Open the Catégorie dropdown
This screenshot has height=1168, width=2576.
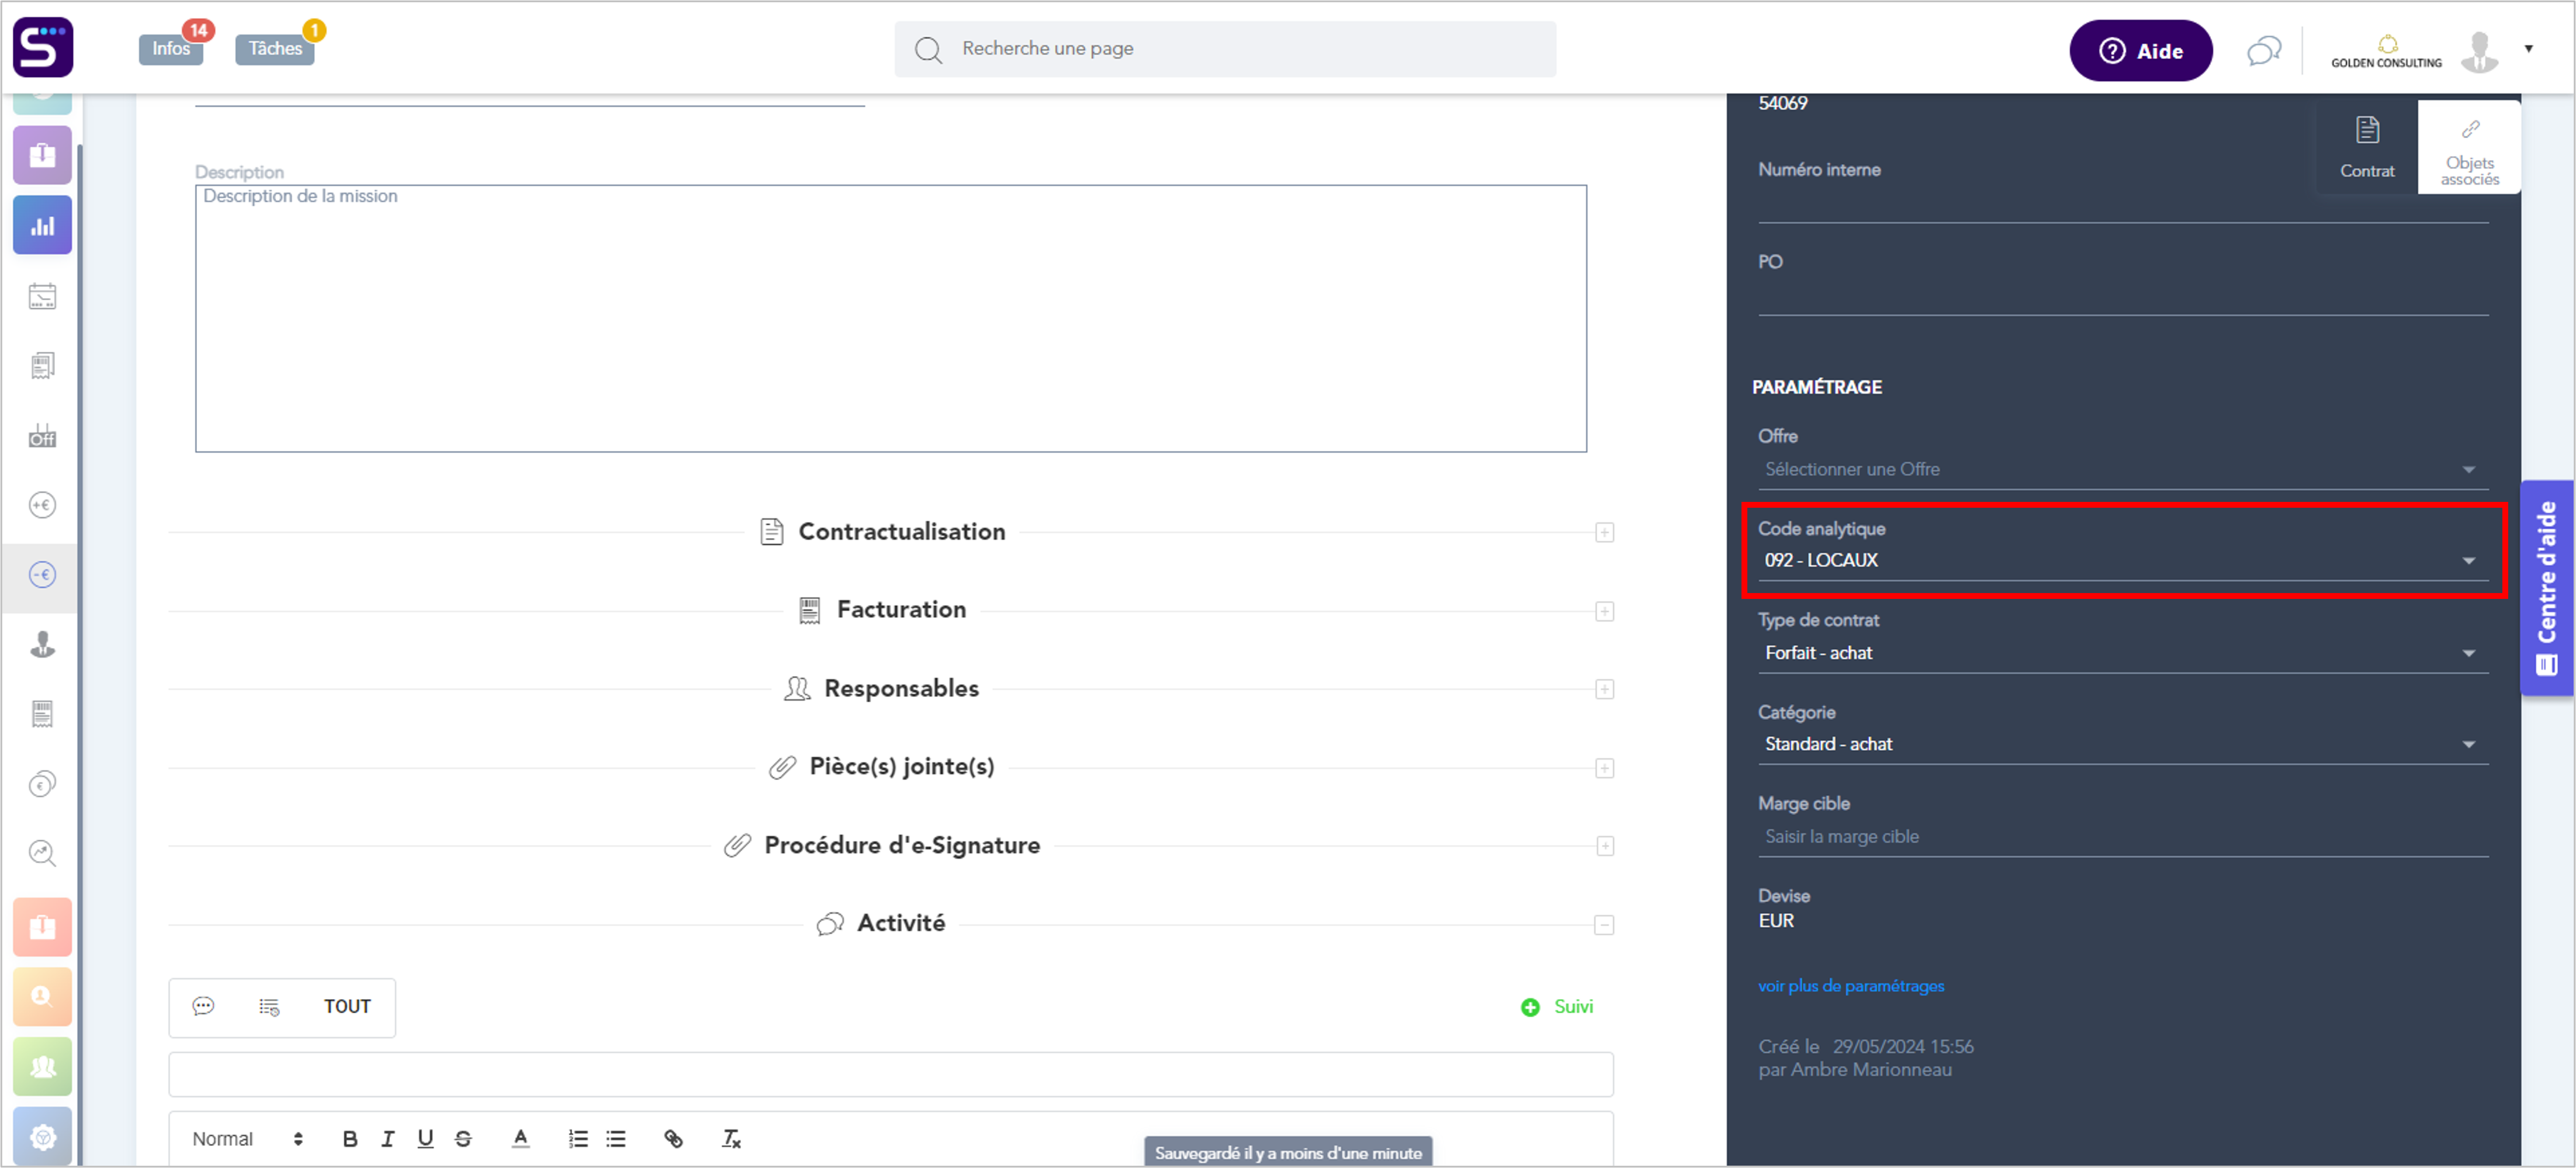pos(2122,745)
